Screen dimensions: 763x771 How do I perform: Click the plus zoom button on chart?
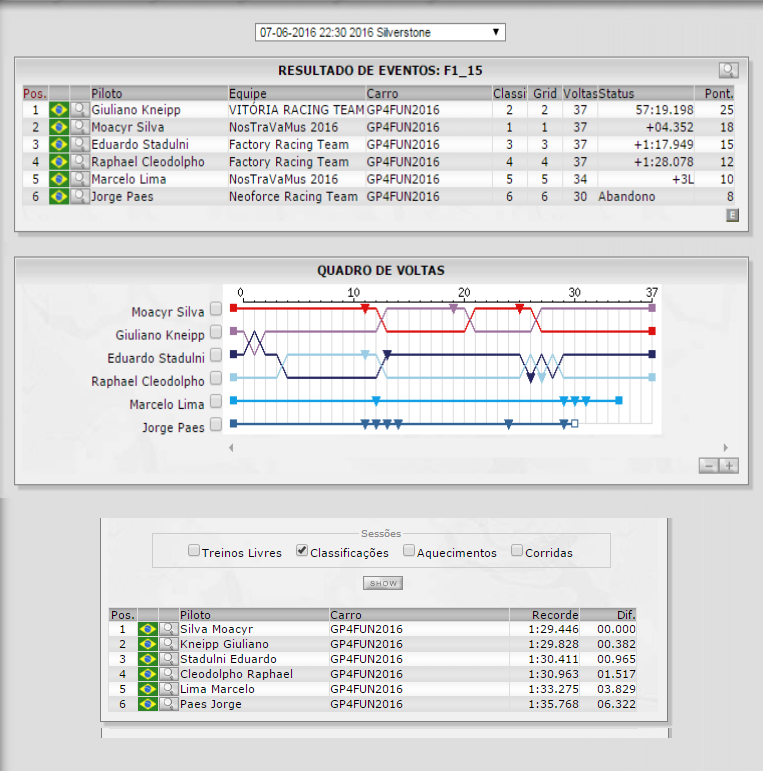(728, 465)
